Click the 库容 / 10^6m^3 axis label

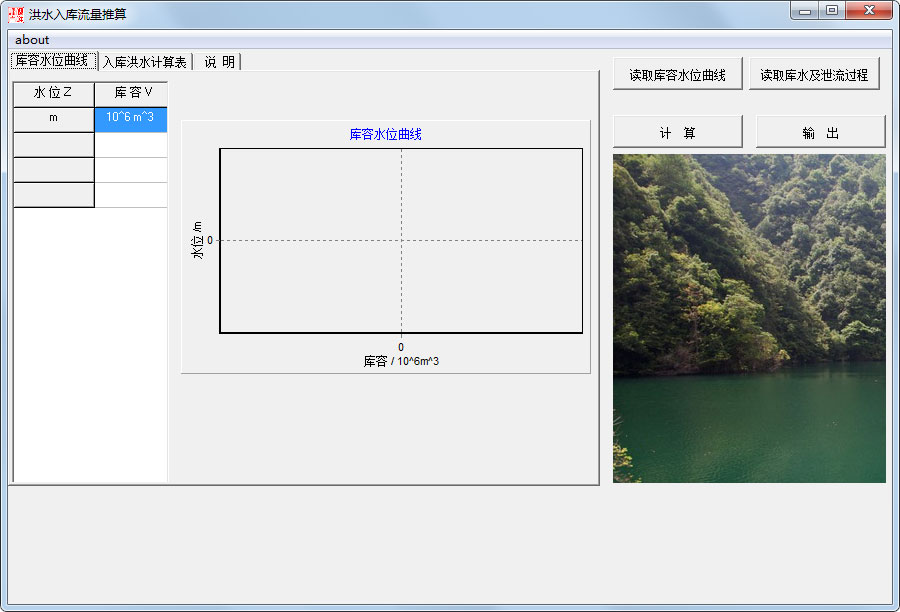pyautogui.click(x=401, y=361)
